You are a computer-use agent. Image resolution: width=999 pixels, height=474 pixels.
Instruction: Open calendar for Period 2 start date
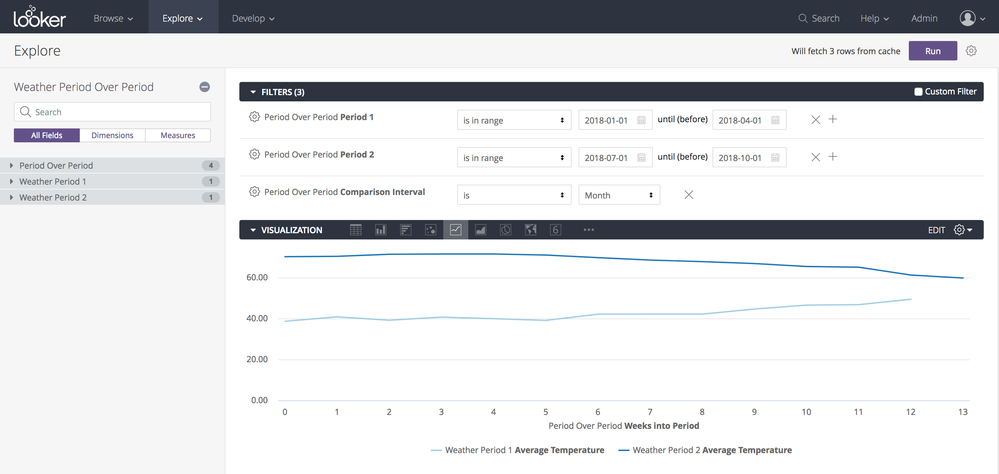(x=642, y=157)
